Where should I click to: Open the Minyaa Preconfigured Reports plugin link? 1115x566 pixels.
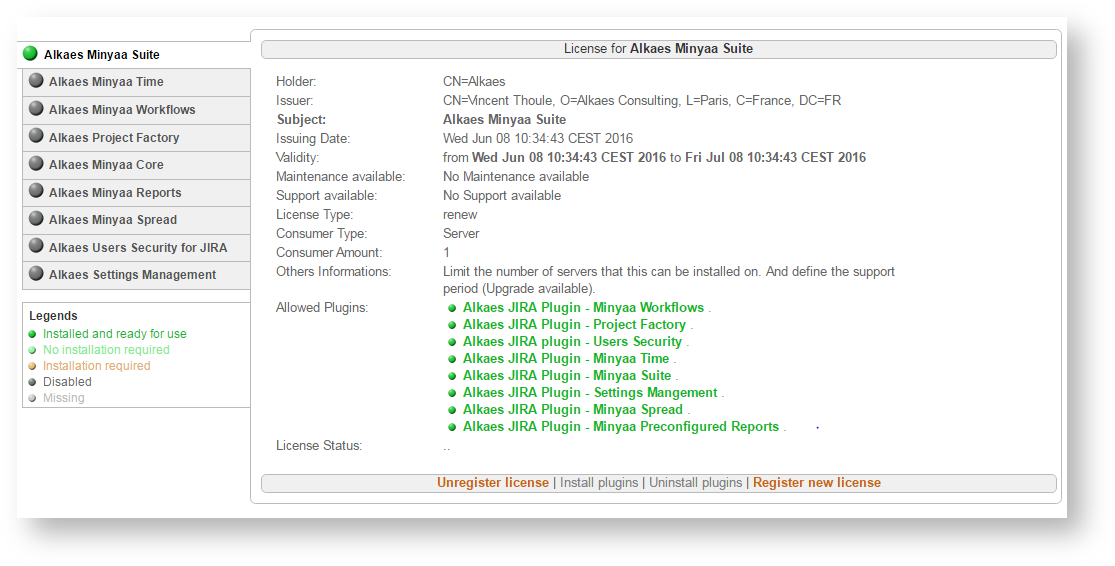(x=620, y=427)
